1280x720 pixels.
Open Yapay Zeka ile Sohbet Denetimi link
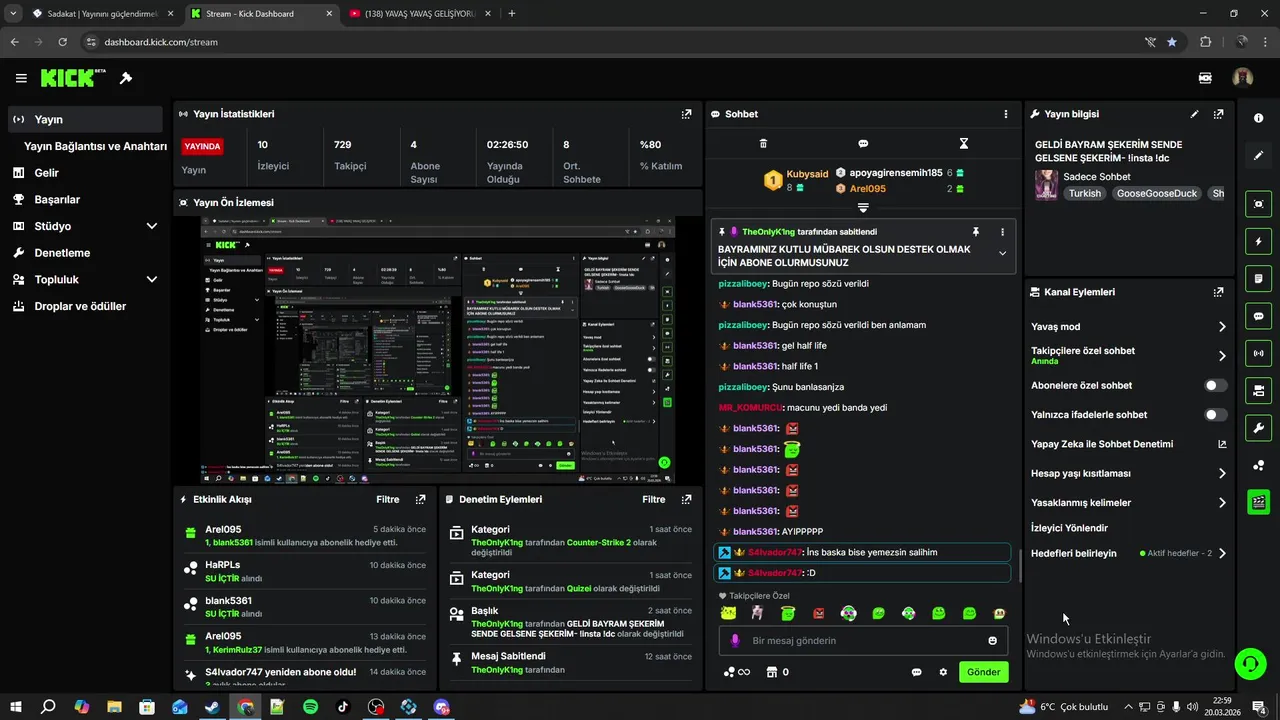tap(1129, 444)
